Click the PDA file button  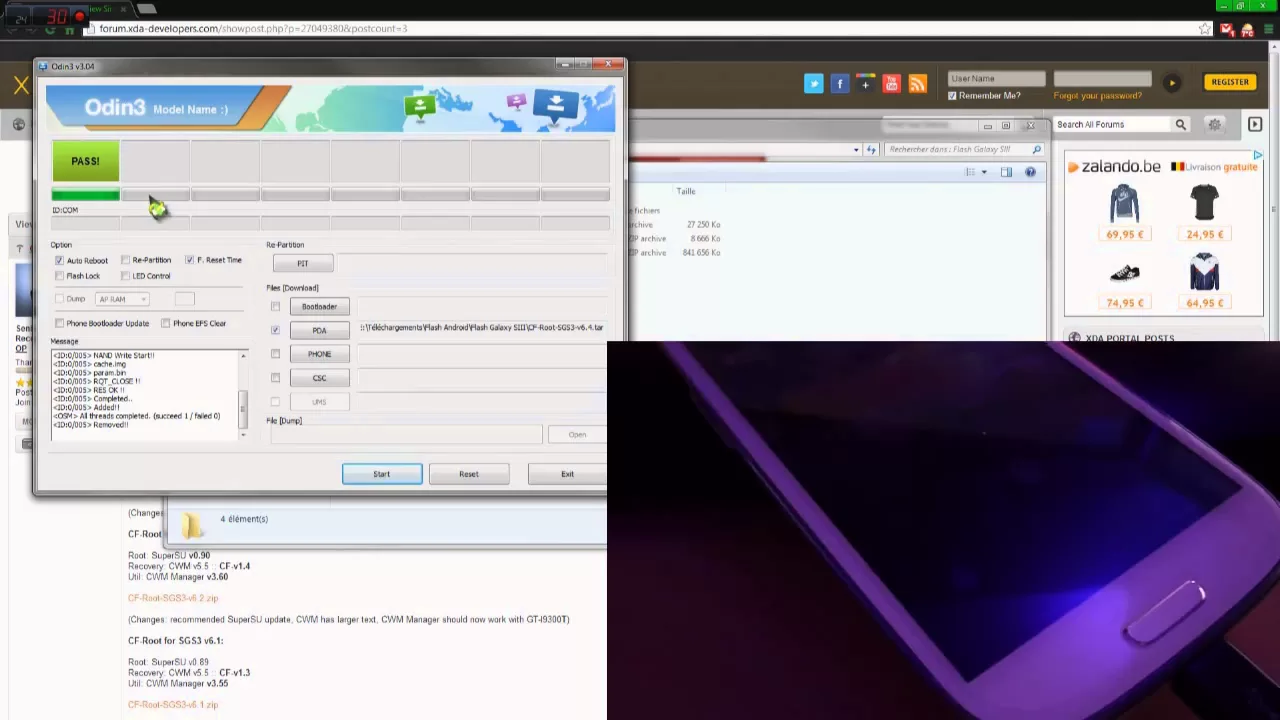pos(319,330)
